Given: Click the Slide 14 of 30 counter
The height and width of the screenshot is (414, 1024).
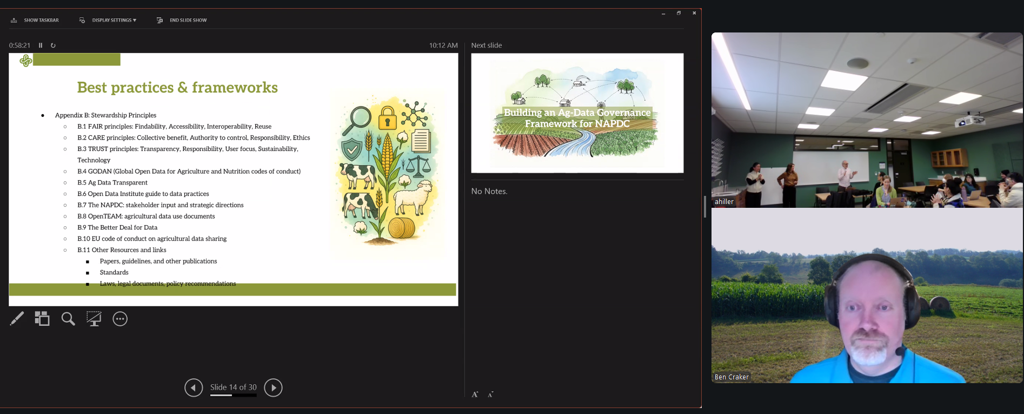Looking at the screenshot, I should pyautogui.click(x=233, y=387).
